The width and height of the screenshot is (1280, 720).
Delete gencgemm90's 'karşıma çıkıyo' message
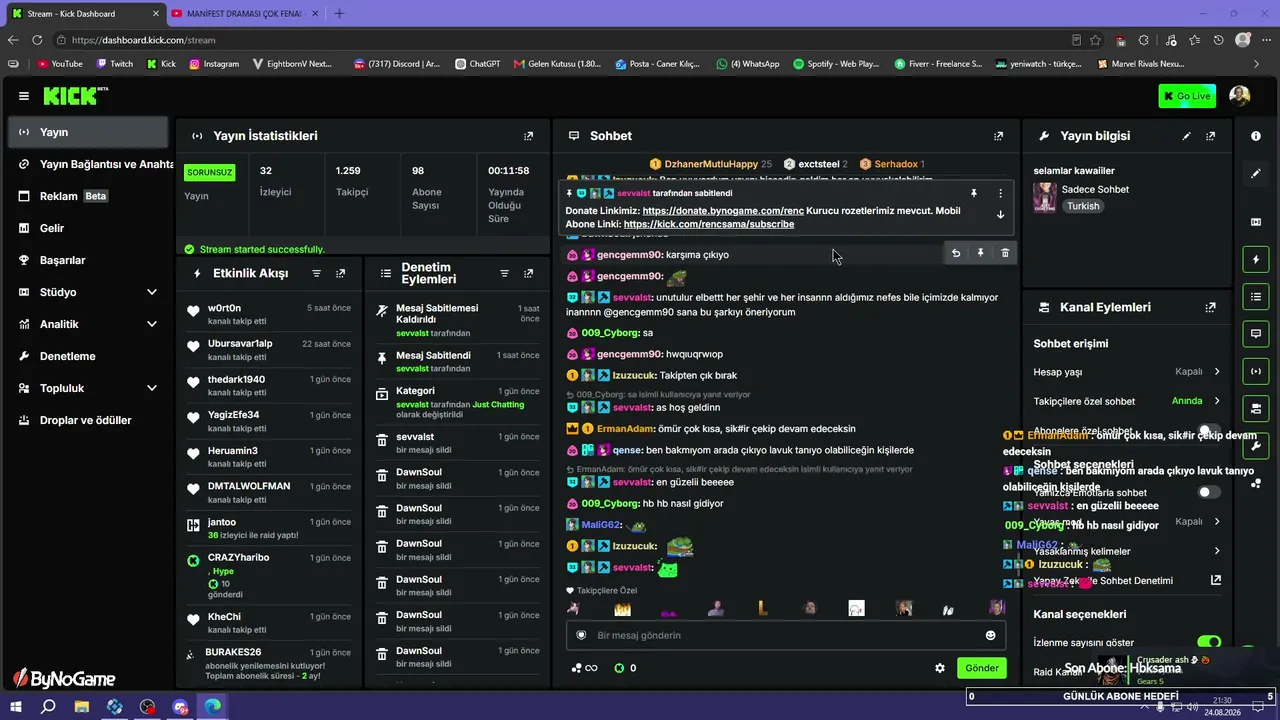(1005, 254)
